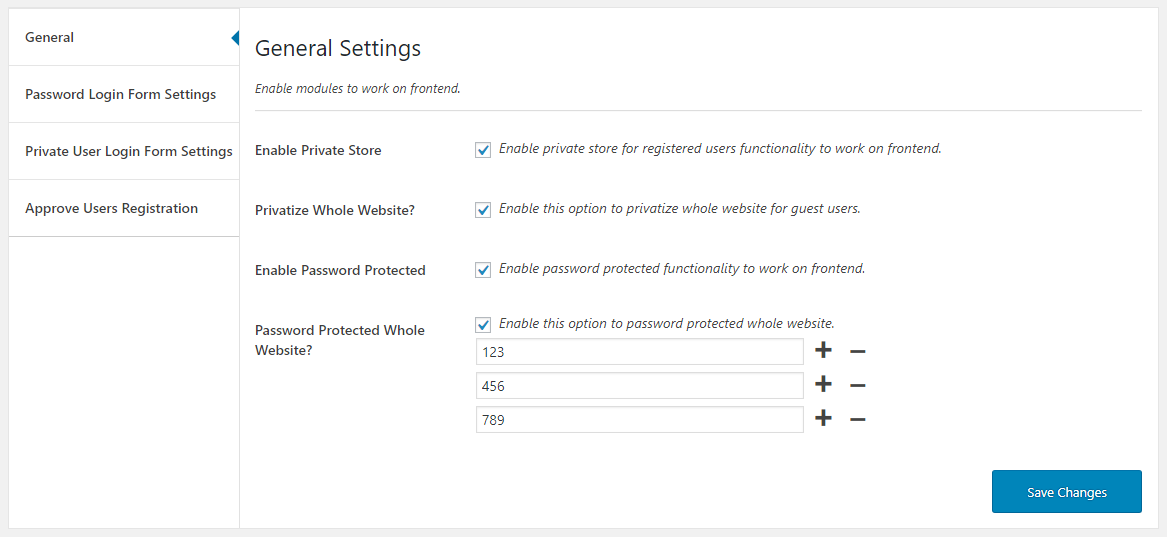
Task: Toggle Password Protected Whole Website checkbox
Action: pyautogui.click(x=484, y=325)
